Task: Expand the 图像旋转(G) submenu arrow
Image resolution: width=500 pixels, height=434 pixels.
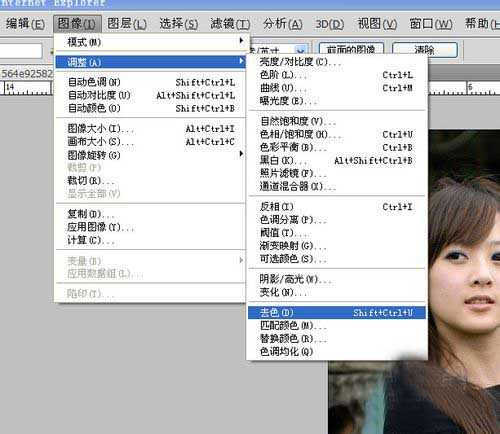Action: point(241,154)
